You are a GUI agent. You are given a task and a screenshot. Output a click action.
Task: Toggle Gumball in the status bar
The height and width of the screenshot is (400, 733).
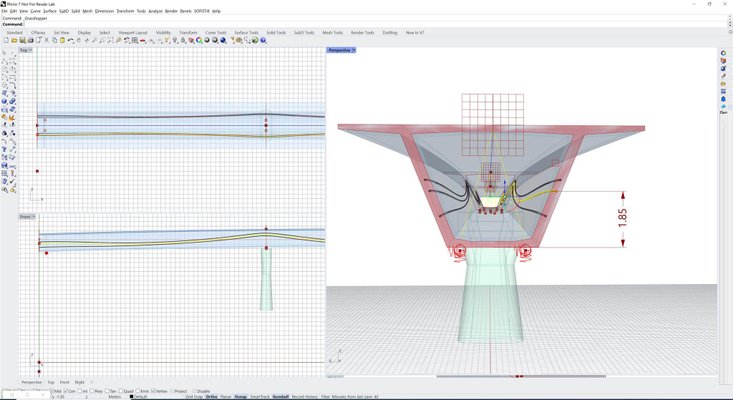pos(280,397)
